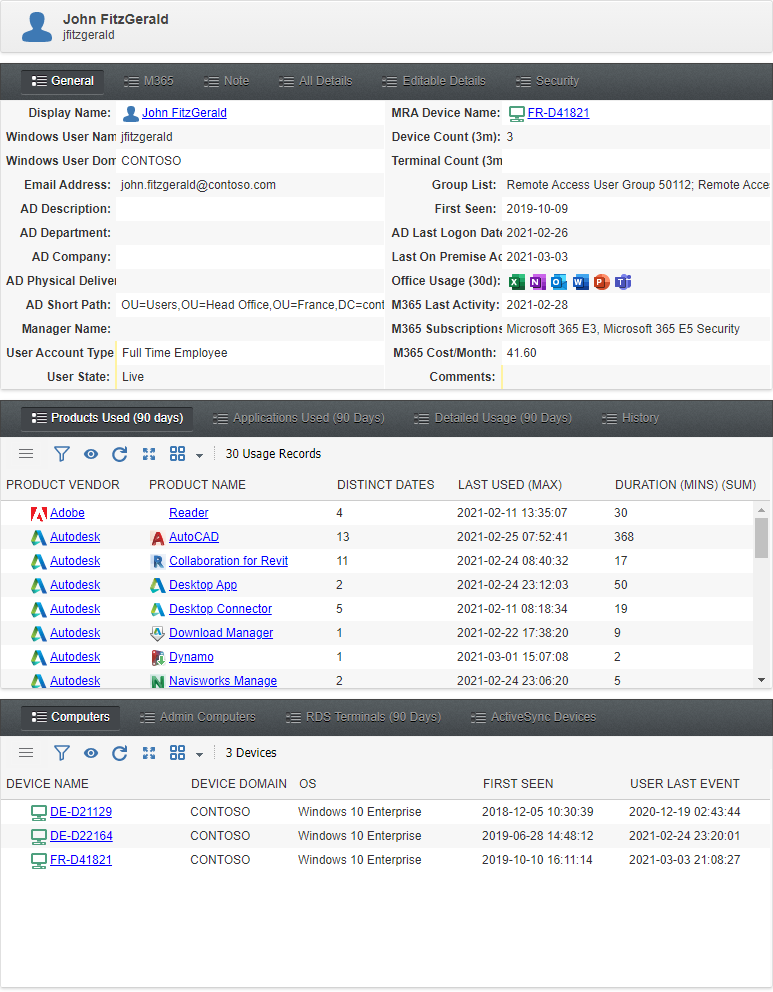This screenshot has height=992, width=773.
Task: Click the Navisworks Manage product icon
Action: coord(158,681)
